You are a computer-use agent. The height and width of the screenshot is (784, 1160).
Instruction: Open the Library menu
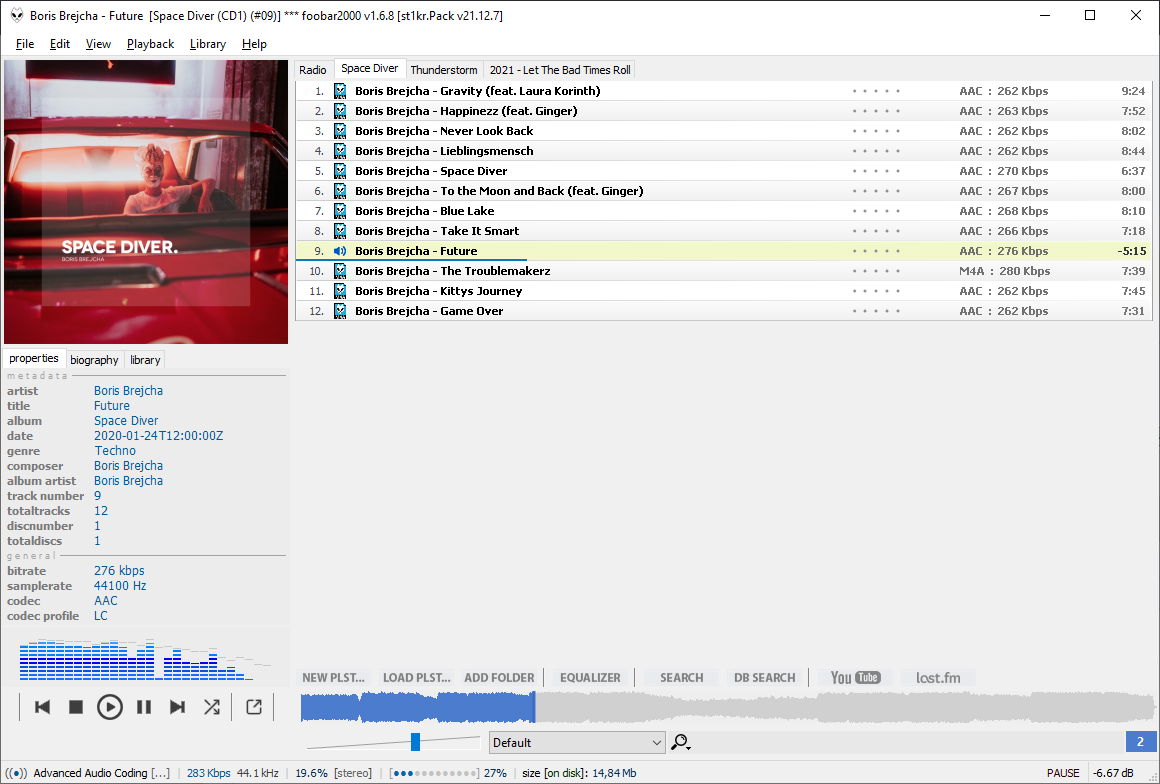(x=207, y=44)
